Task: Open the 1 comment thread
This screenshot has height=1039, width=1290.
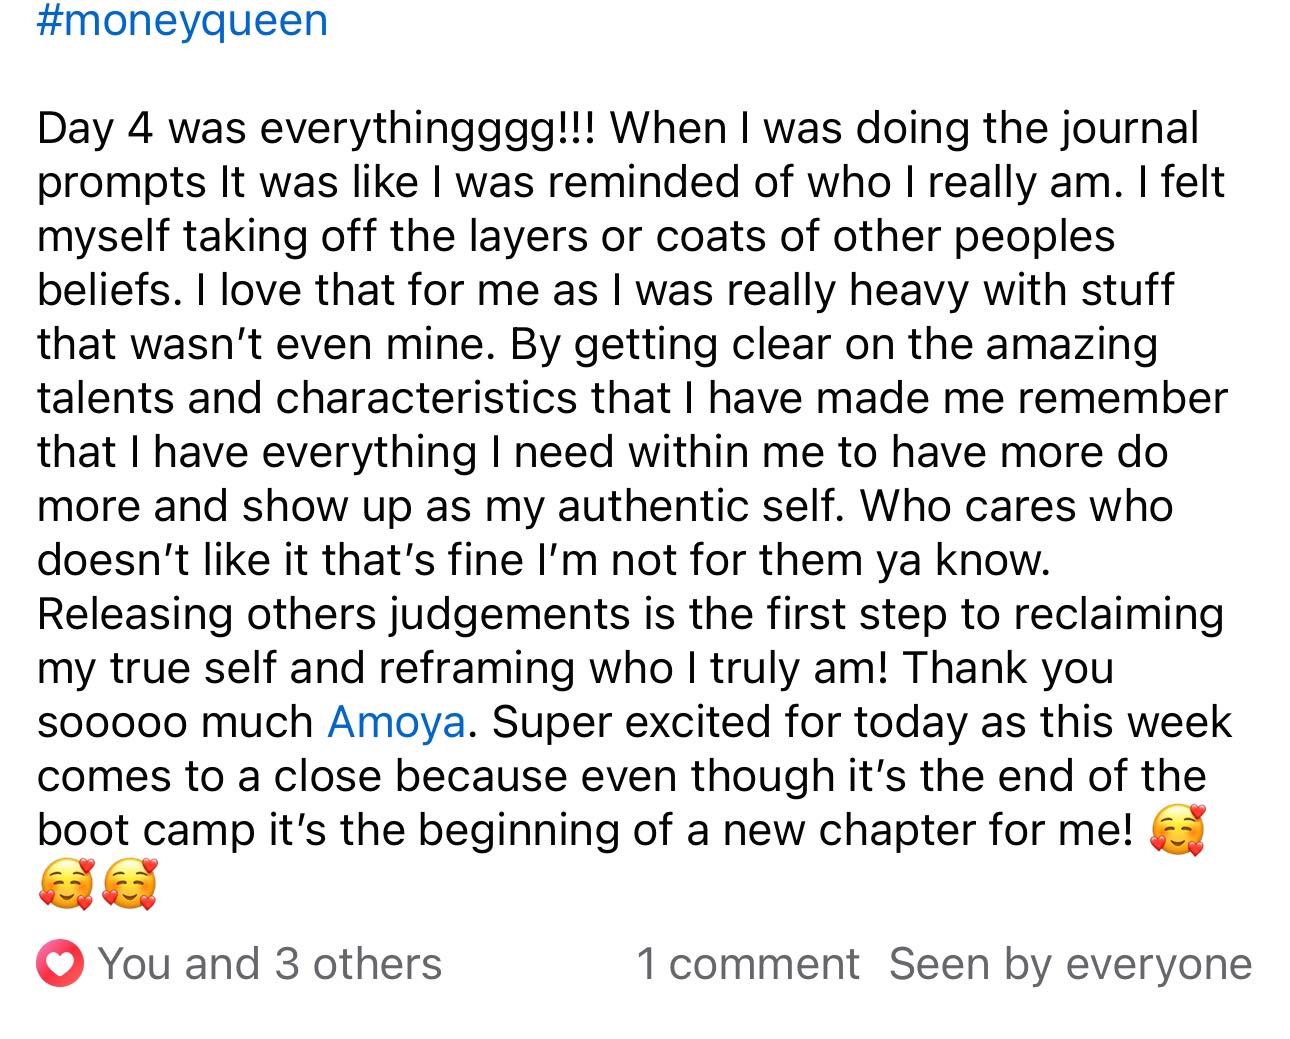Action: [747, 964]
